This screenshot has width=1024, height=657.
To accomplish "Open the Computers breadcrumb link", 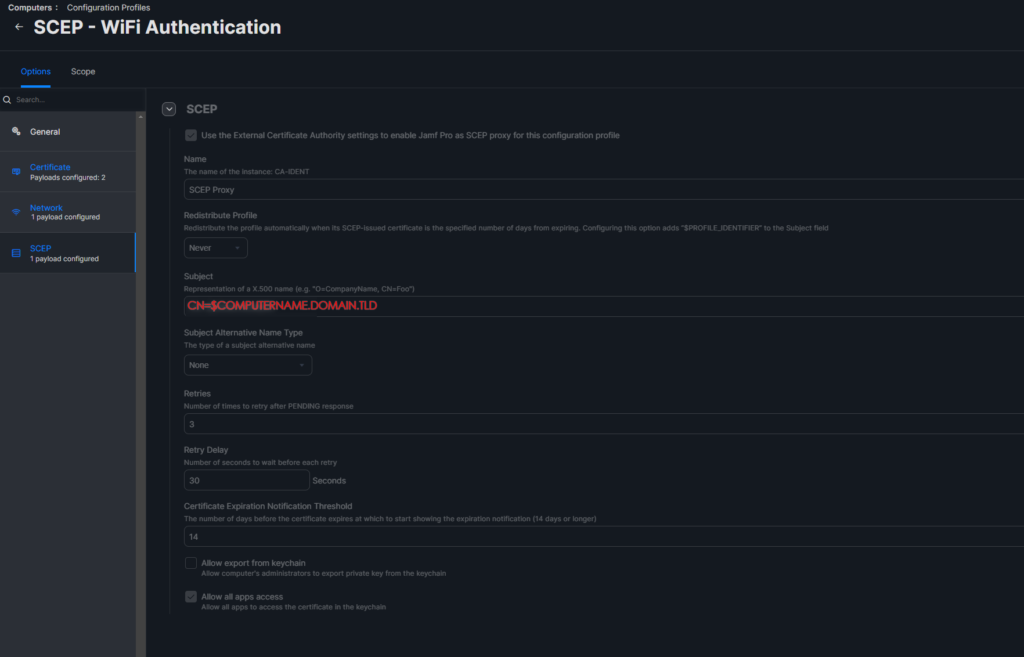I will click(x=30, y=8).
